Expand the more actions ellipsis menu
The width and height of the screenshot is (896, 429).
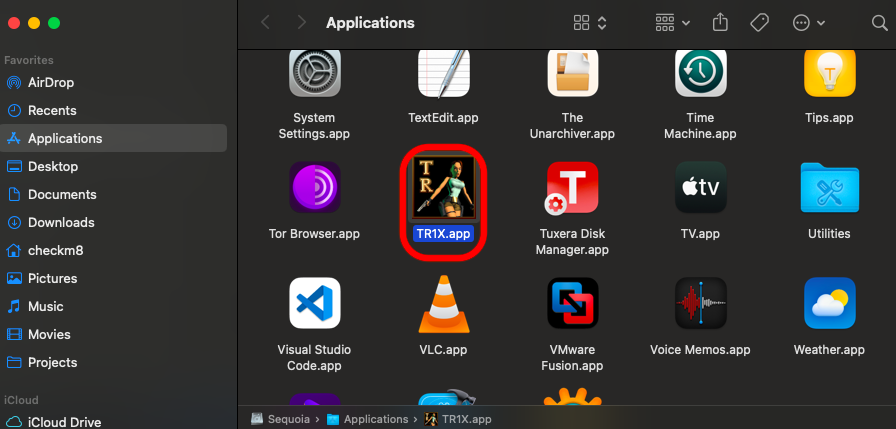808,22
